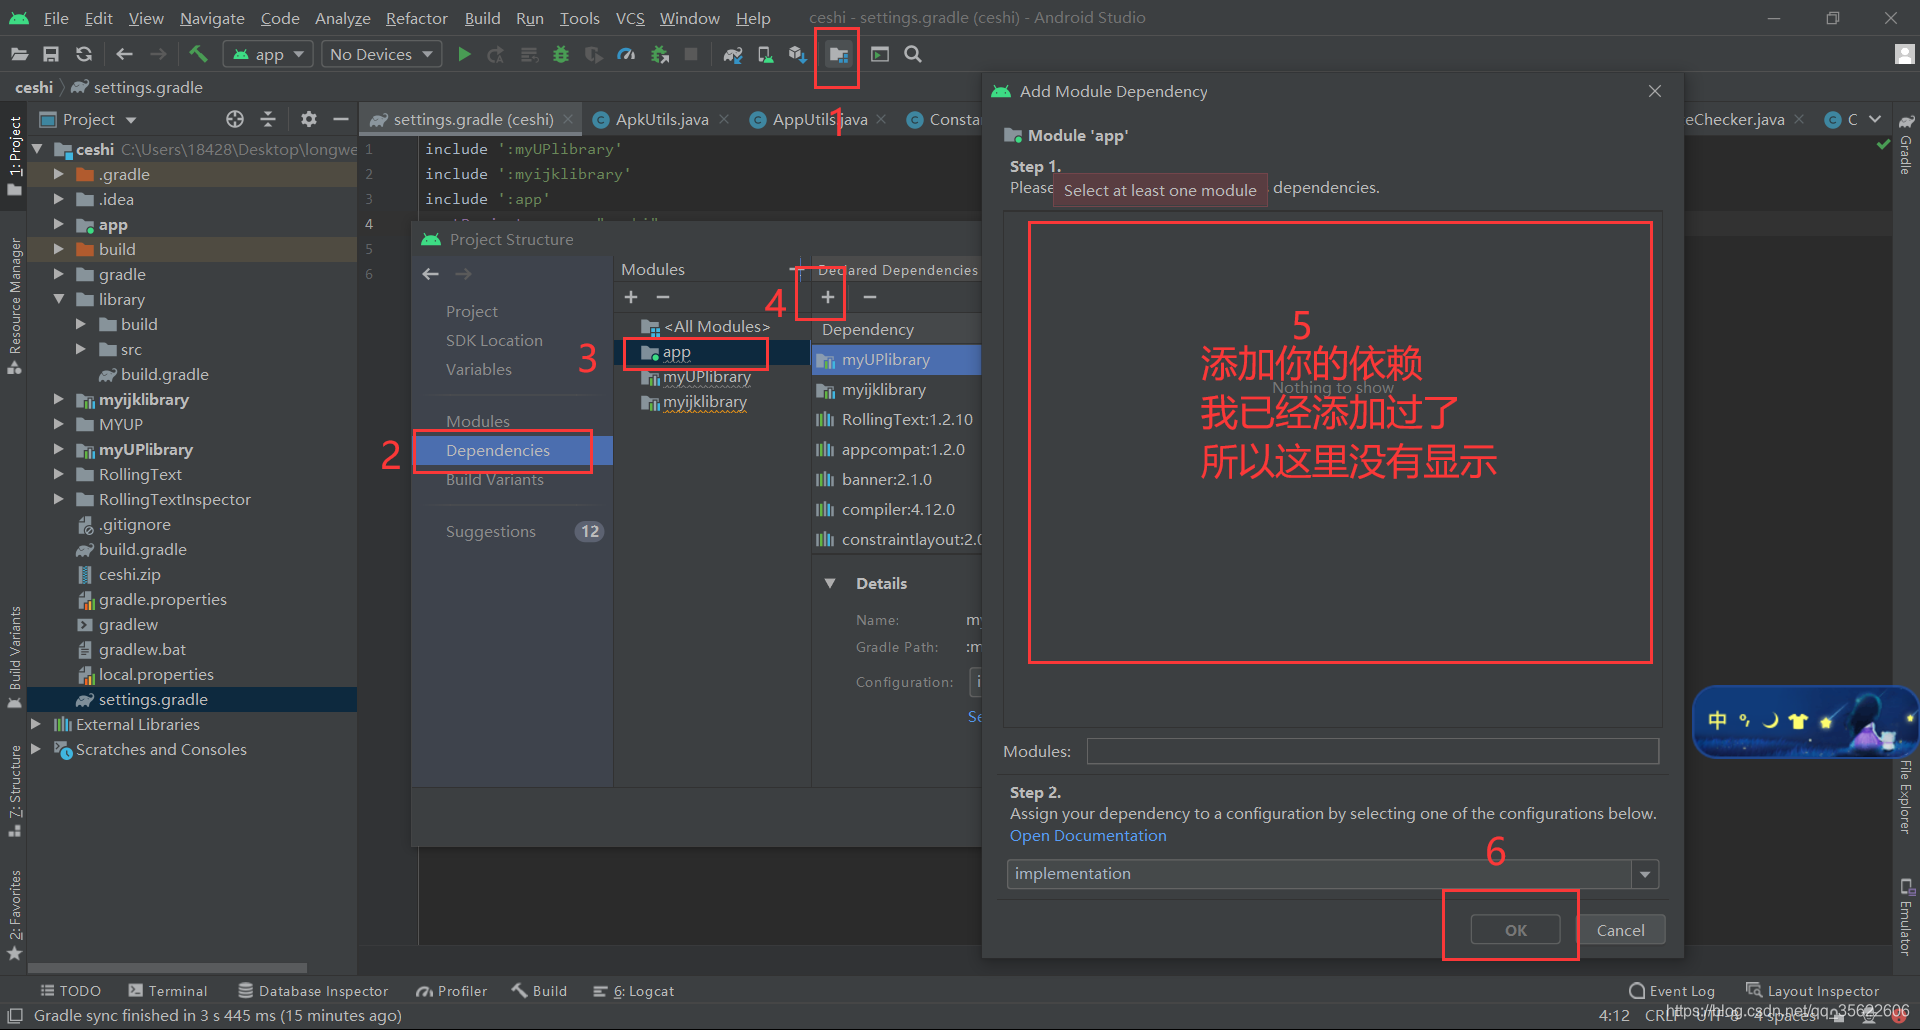Switch to settings.gradle (ceshi) tab

click(x=473, y=119)
